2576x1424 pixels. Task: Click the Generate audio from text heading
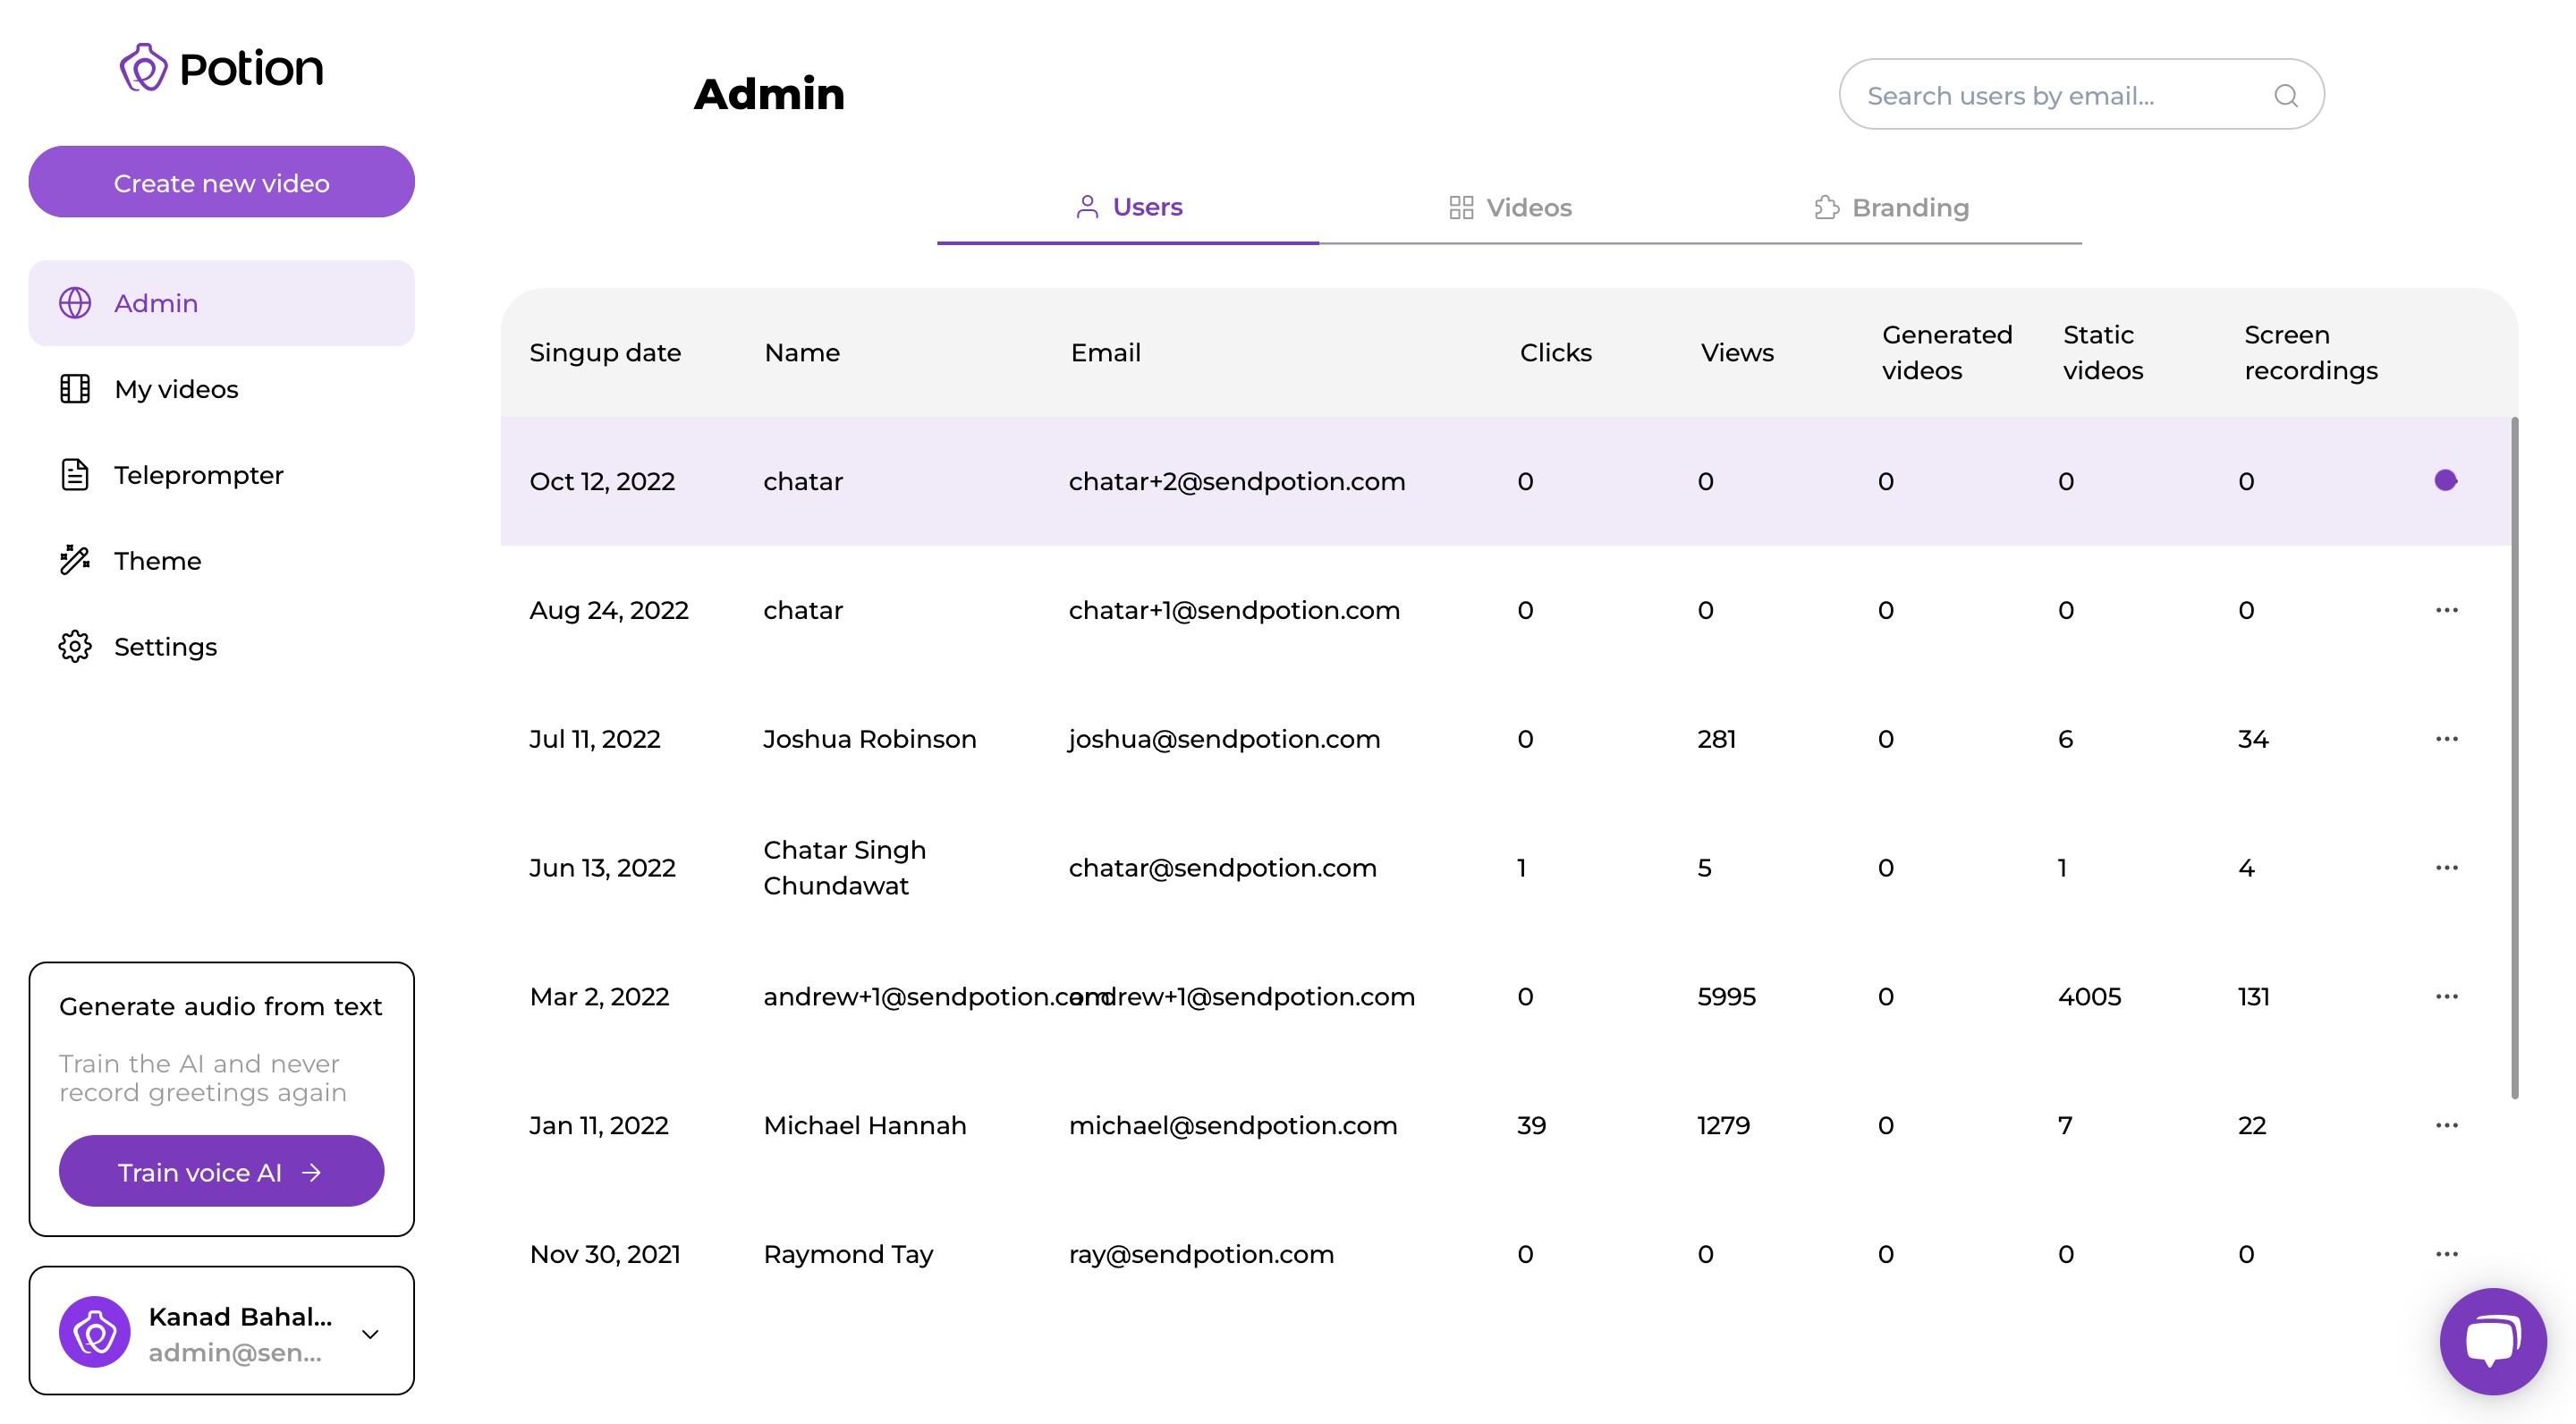tap(220, 1006)
